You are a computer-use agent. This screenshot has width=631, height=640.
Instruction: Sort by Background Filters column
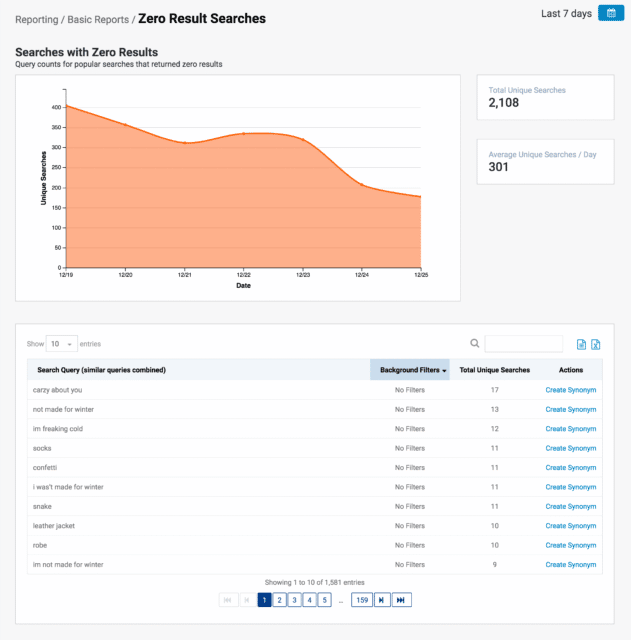[410, 370]
